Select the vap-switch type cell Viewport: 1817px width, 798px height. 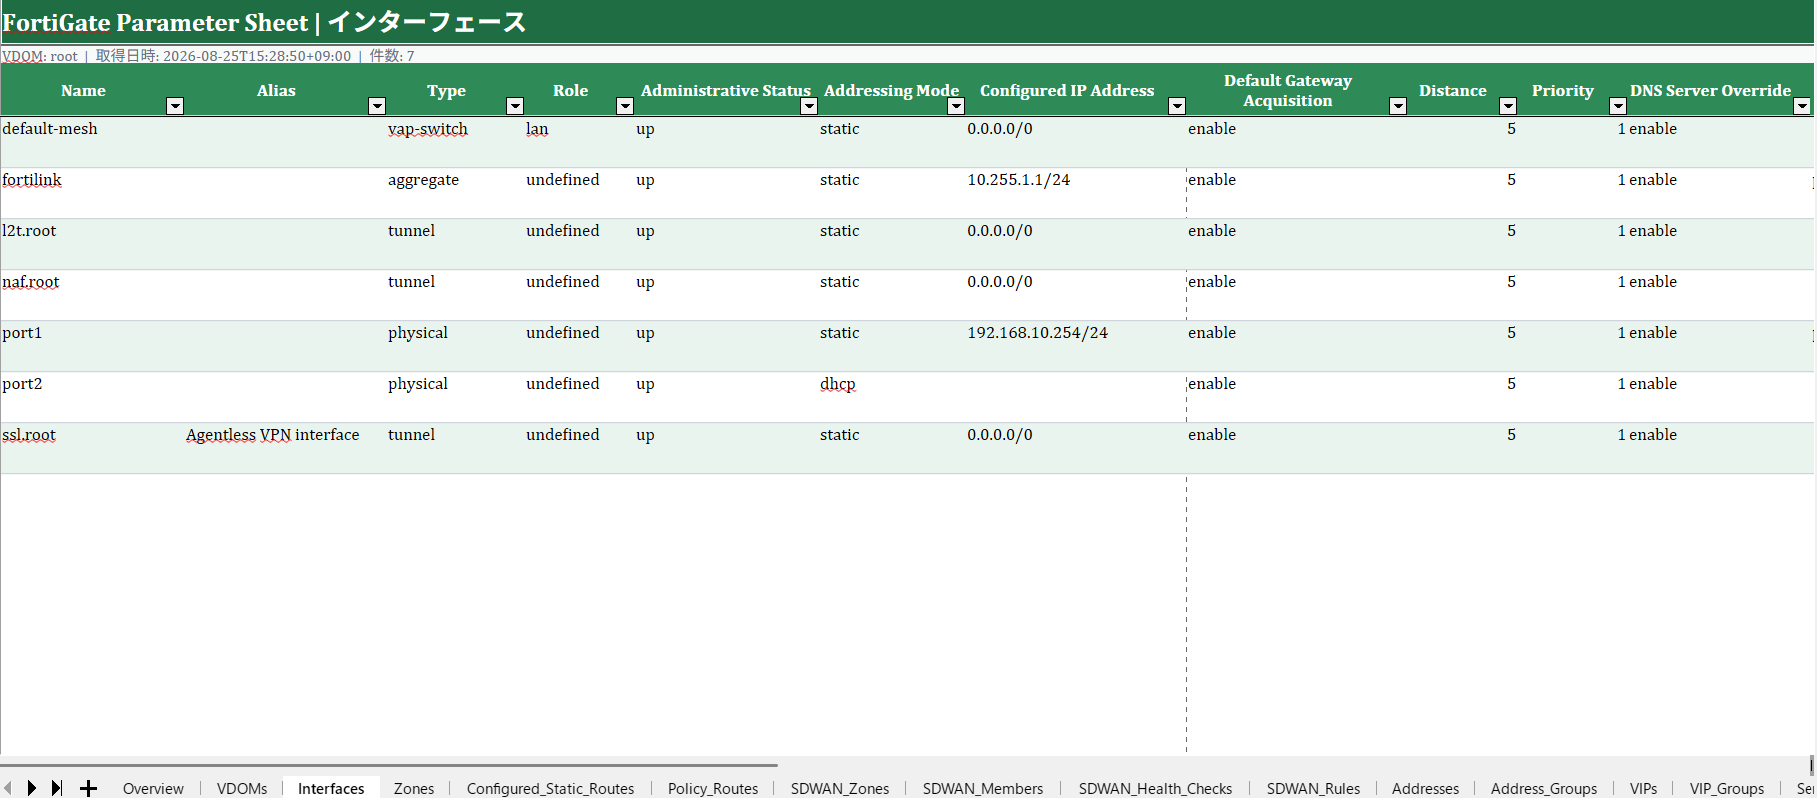click(x=455, y=141)
